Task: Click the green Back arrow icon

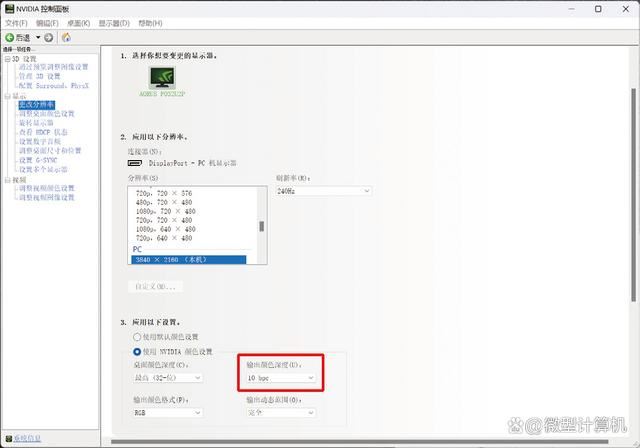Action: point(10,37)
